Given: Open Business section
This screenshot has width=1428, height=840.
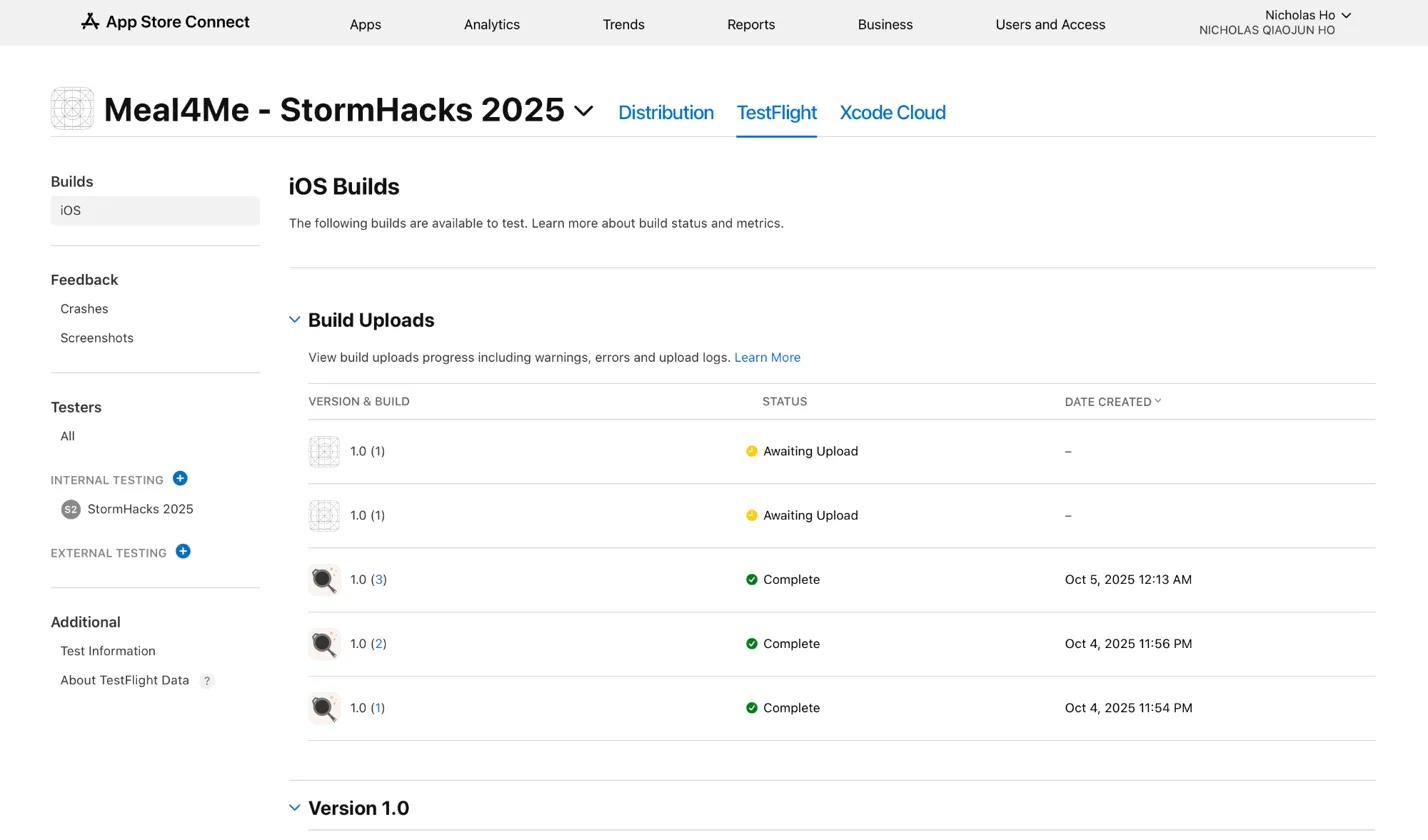Looking at the screenshot, I should click(885, 24).
